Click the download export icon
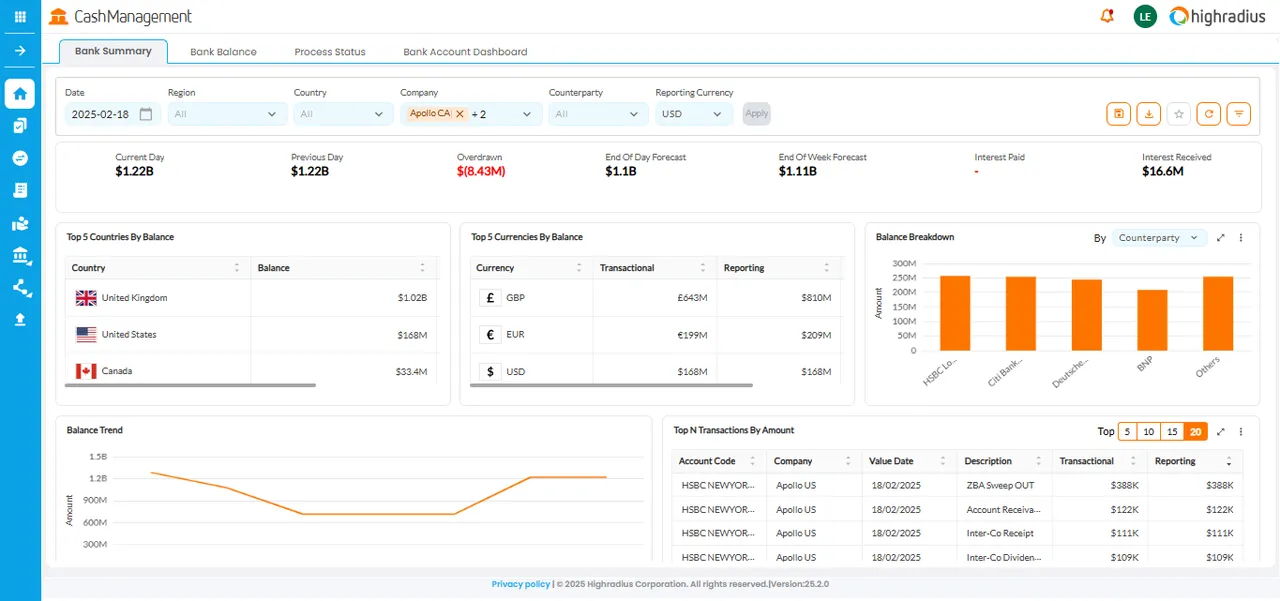 (x=1149, y=114)
